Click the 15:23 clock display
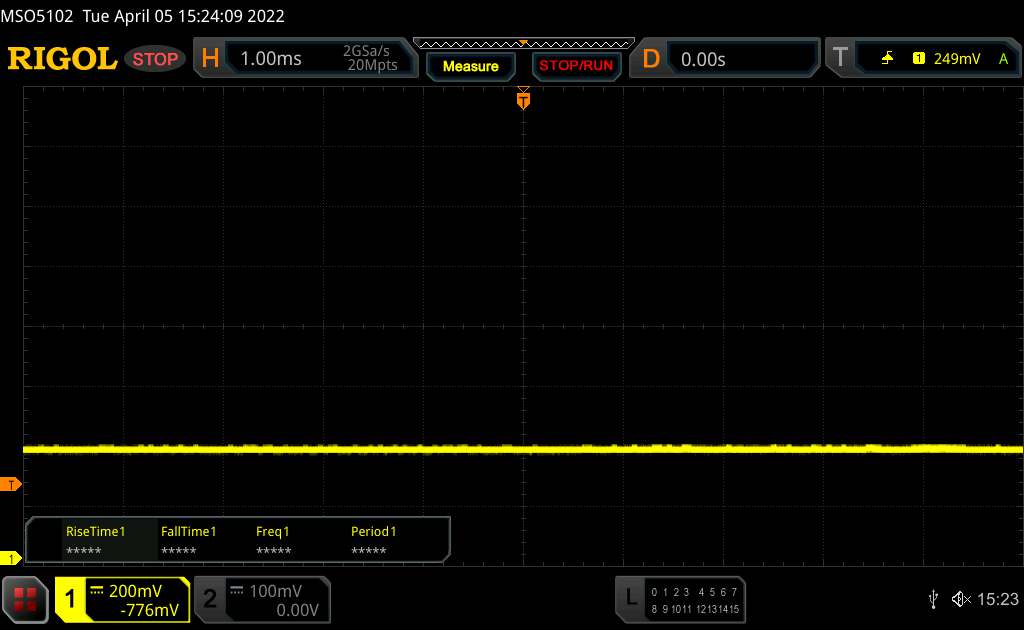 click(x=997, y=599)
